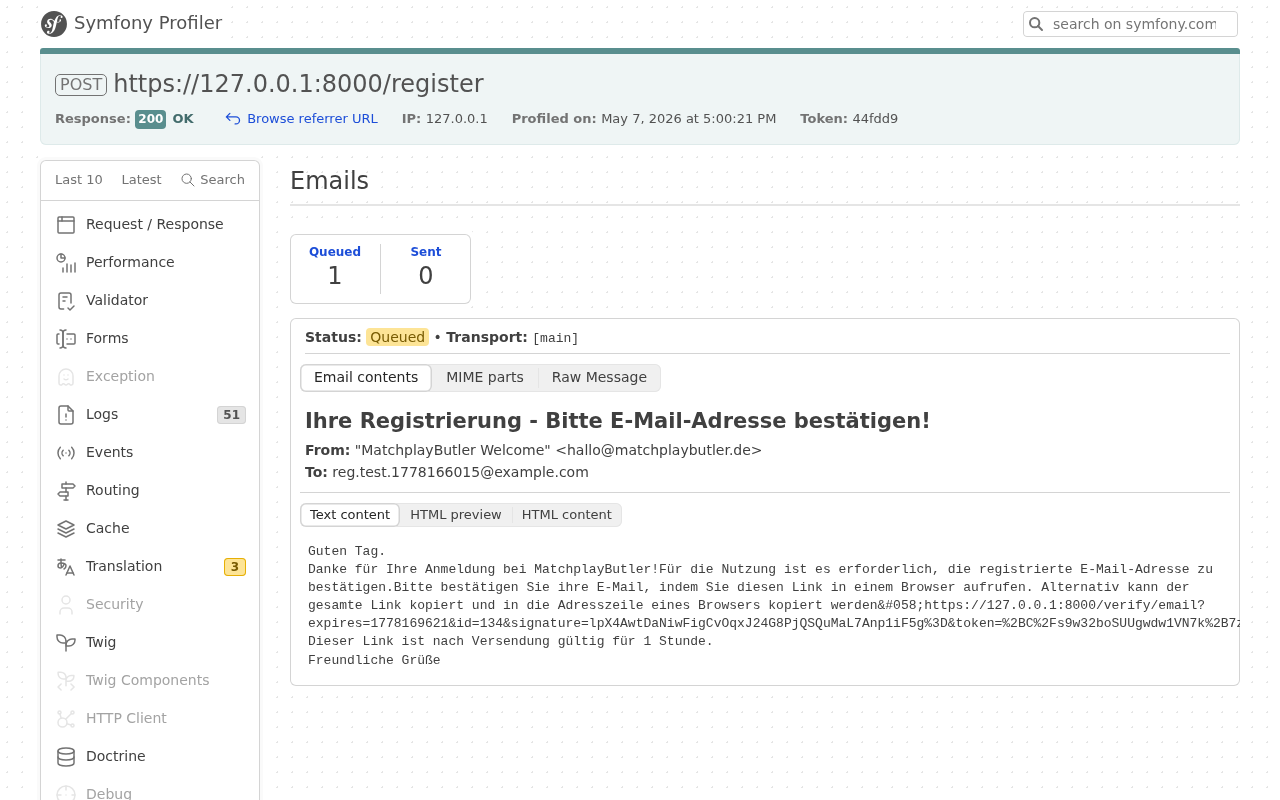Open the Events panel

pyautogui.click(x=150, y=452)
